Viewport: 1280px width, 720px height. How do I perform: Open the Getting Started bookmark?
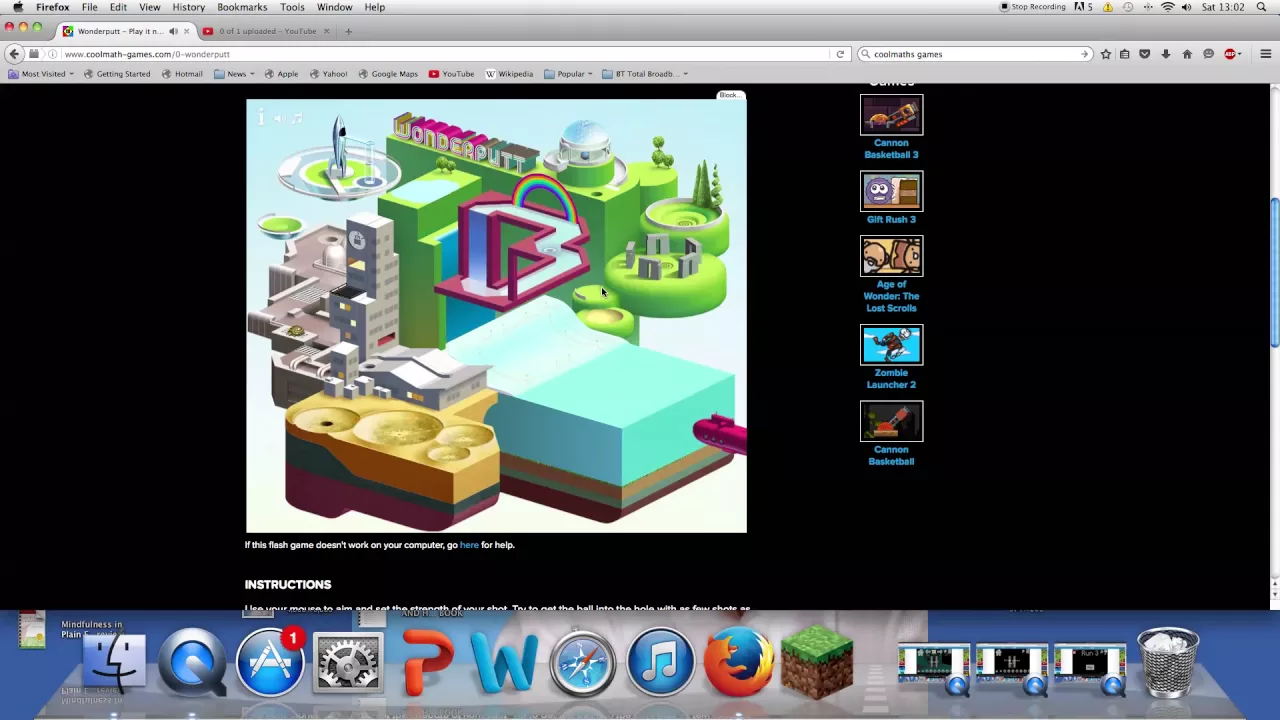(117, 74)
